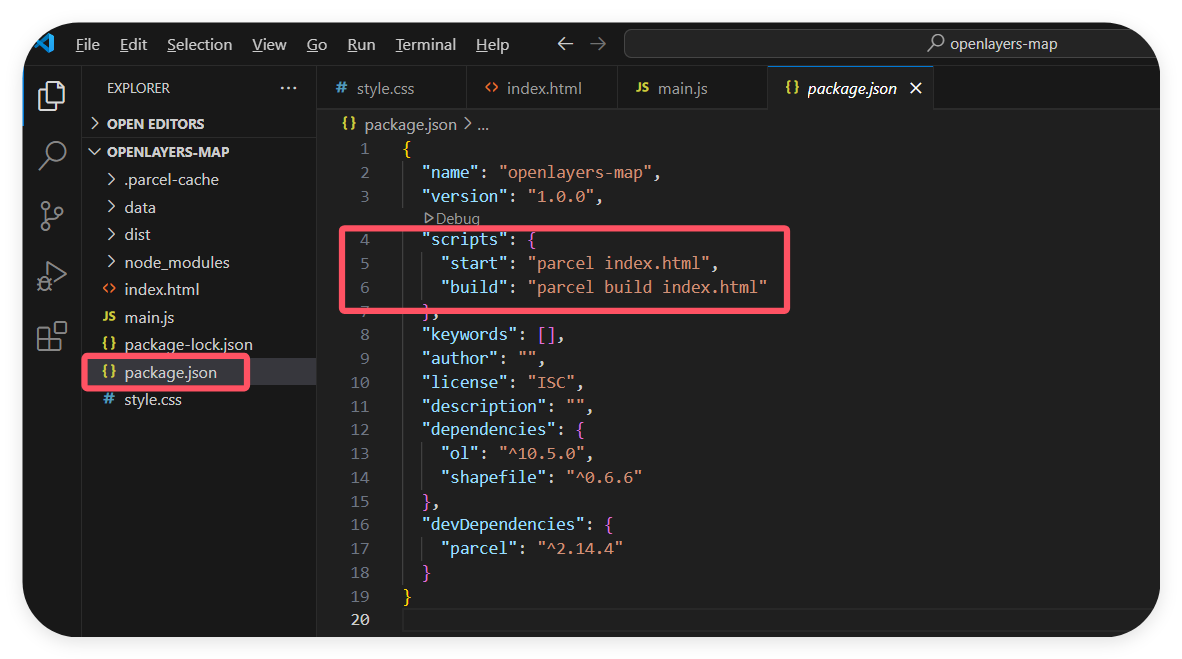
Task: Open the Run menu
Action: (361, 44)
